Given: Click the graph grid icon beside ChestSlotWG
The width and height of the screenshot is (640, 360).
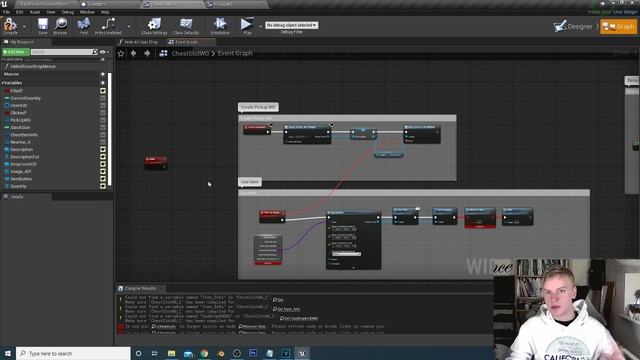Looking at the screenshot, I should pyautogui.click(x=163, y=53).
